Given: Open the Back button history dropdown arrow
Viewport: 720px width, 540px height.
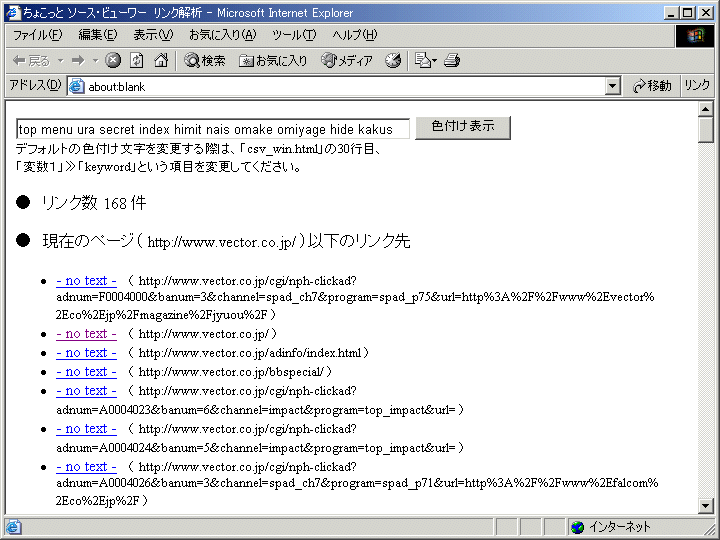Looking at the screenshot, I should click(60, 61).
